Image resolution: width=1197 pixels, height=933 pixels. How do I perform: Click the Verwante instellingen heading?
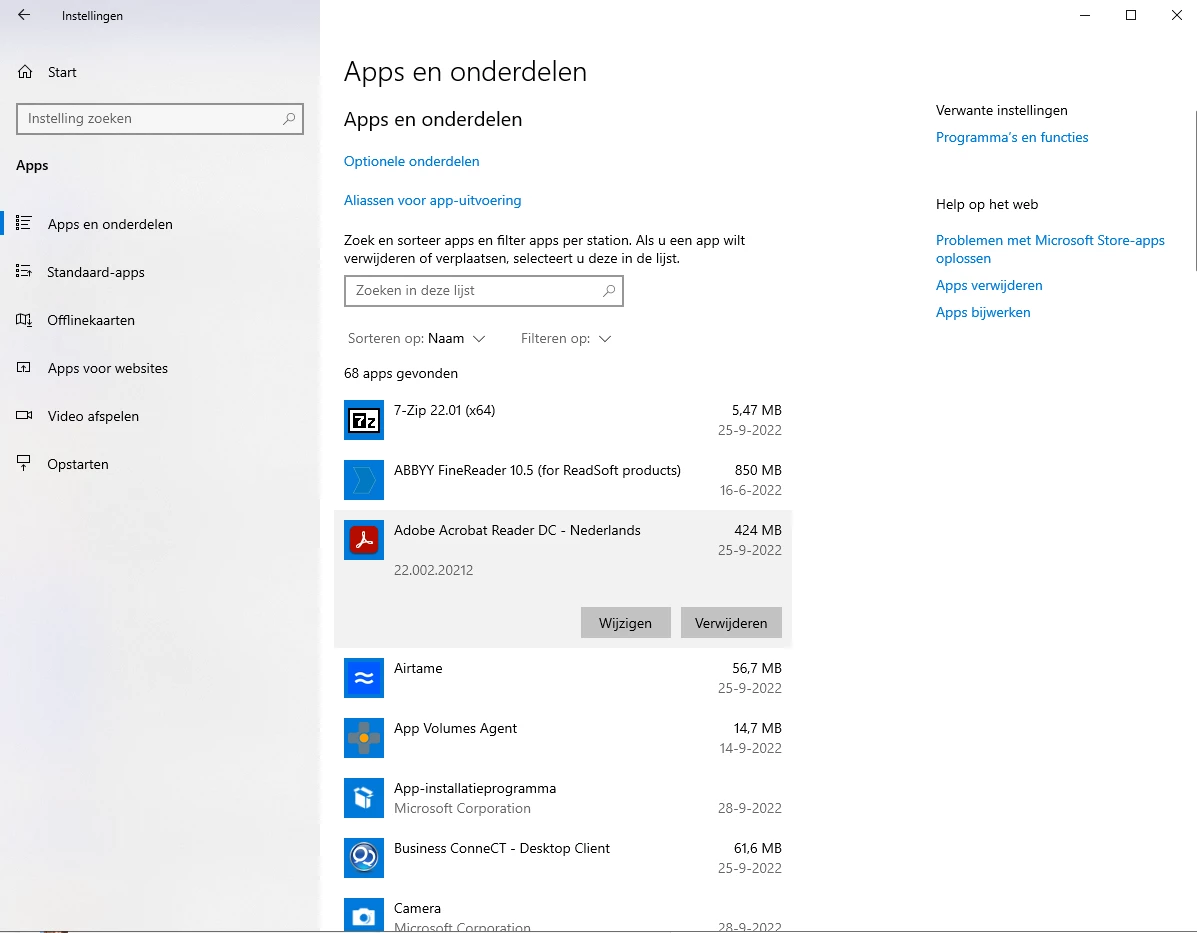(1002, 111)
